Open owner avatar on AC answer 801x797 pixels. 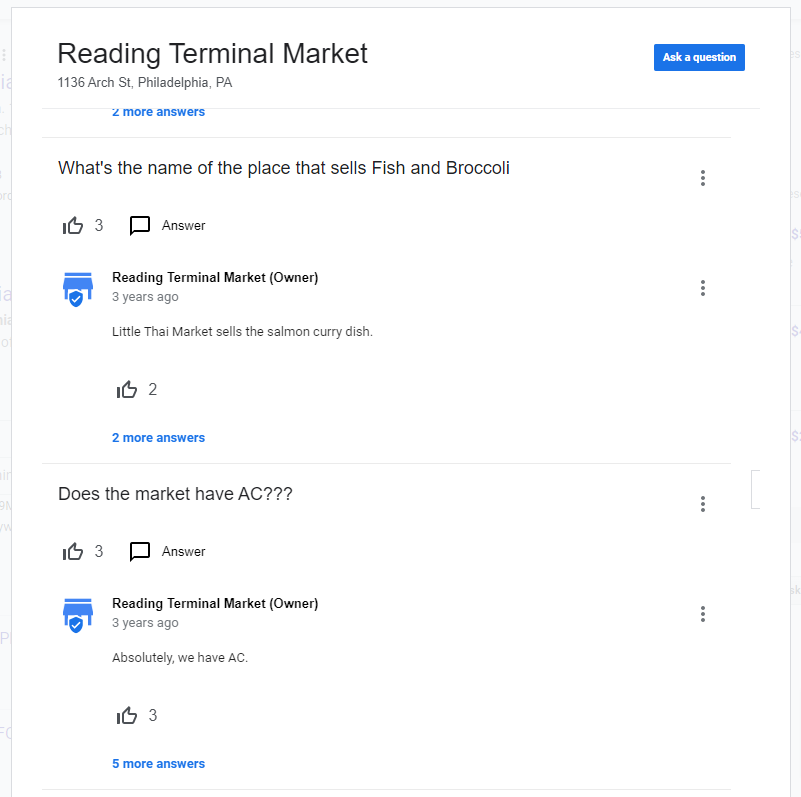point(78,615)
